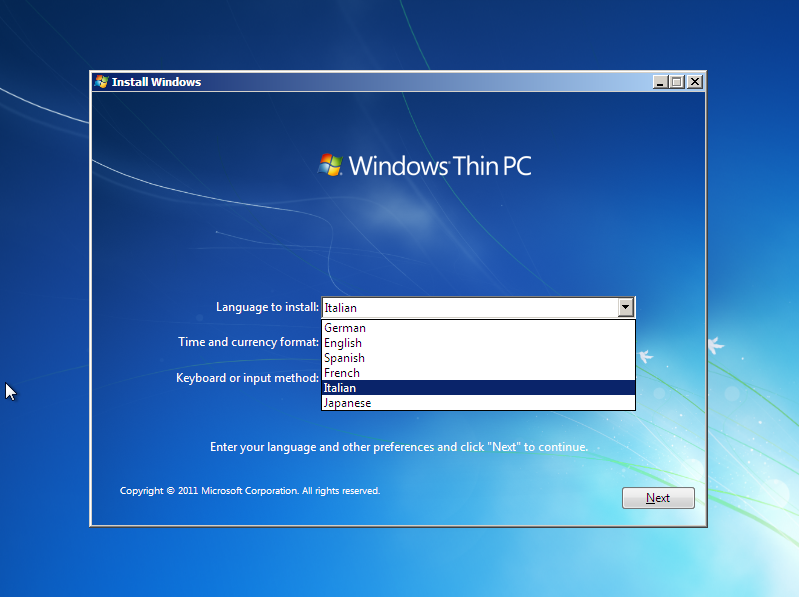Minimize the Install Windows dialog
The image size is (799, 597).
click(x=660, y=82)
